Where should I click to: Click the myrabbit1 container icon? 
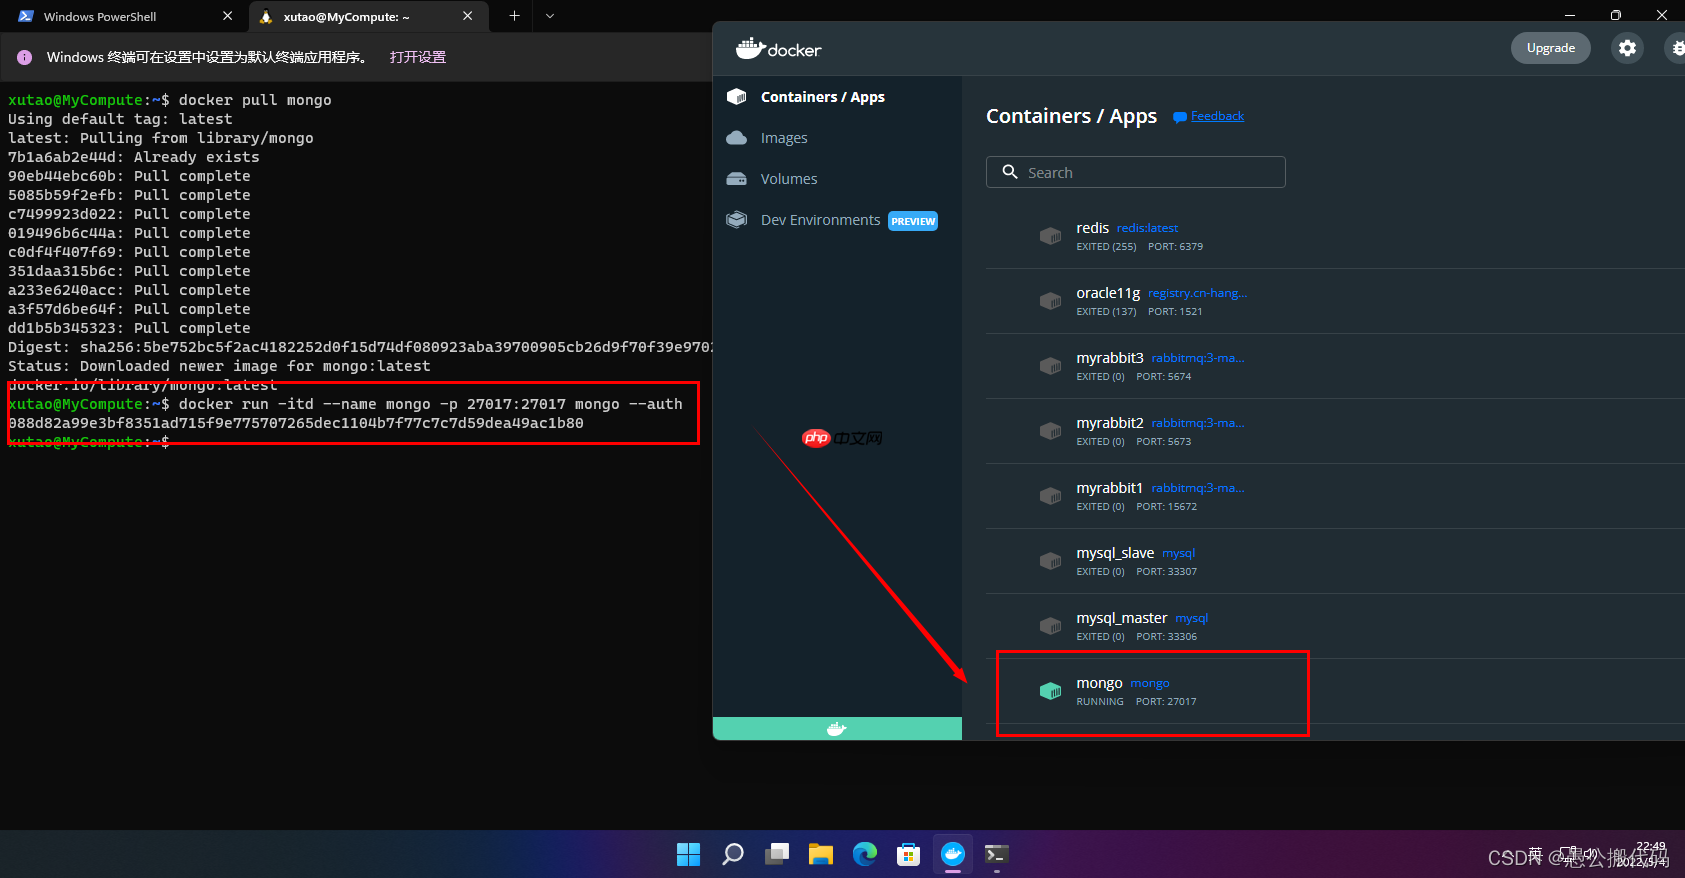coord(1050,496)
